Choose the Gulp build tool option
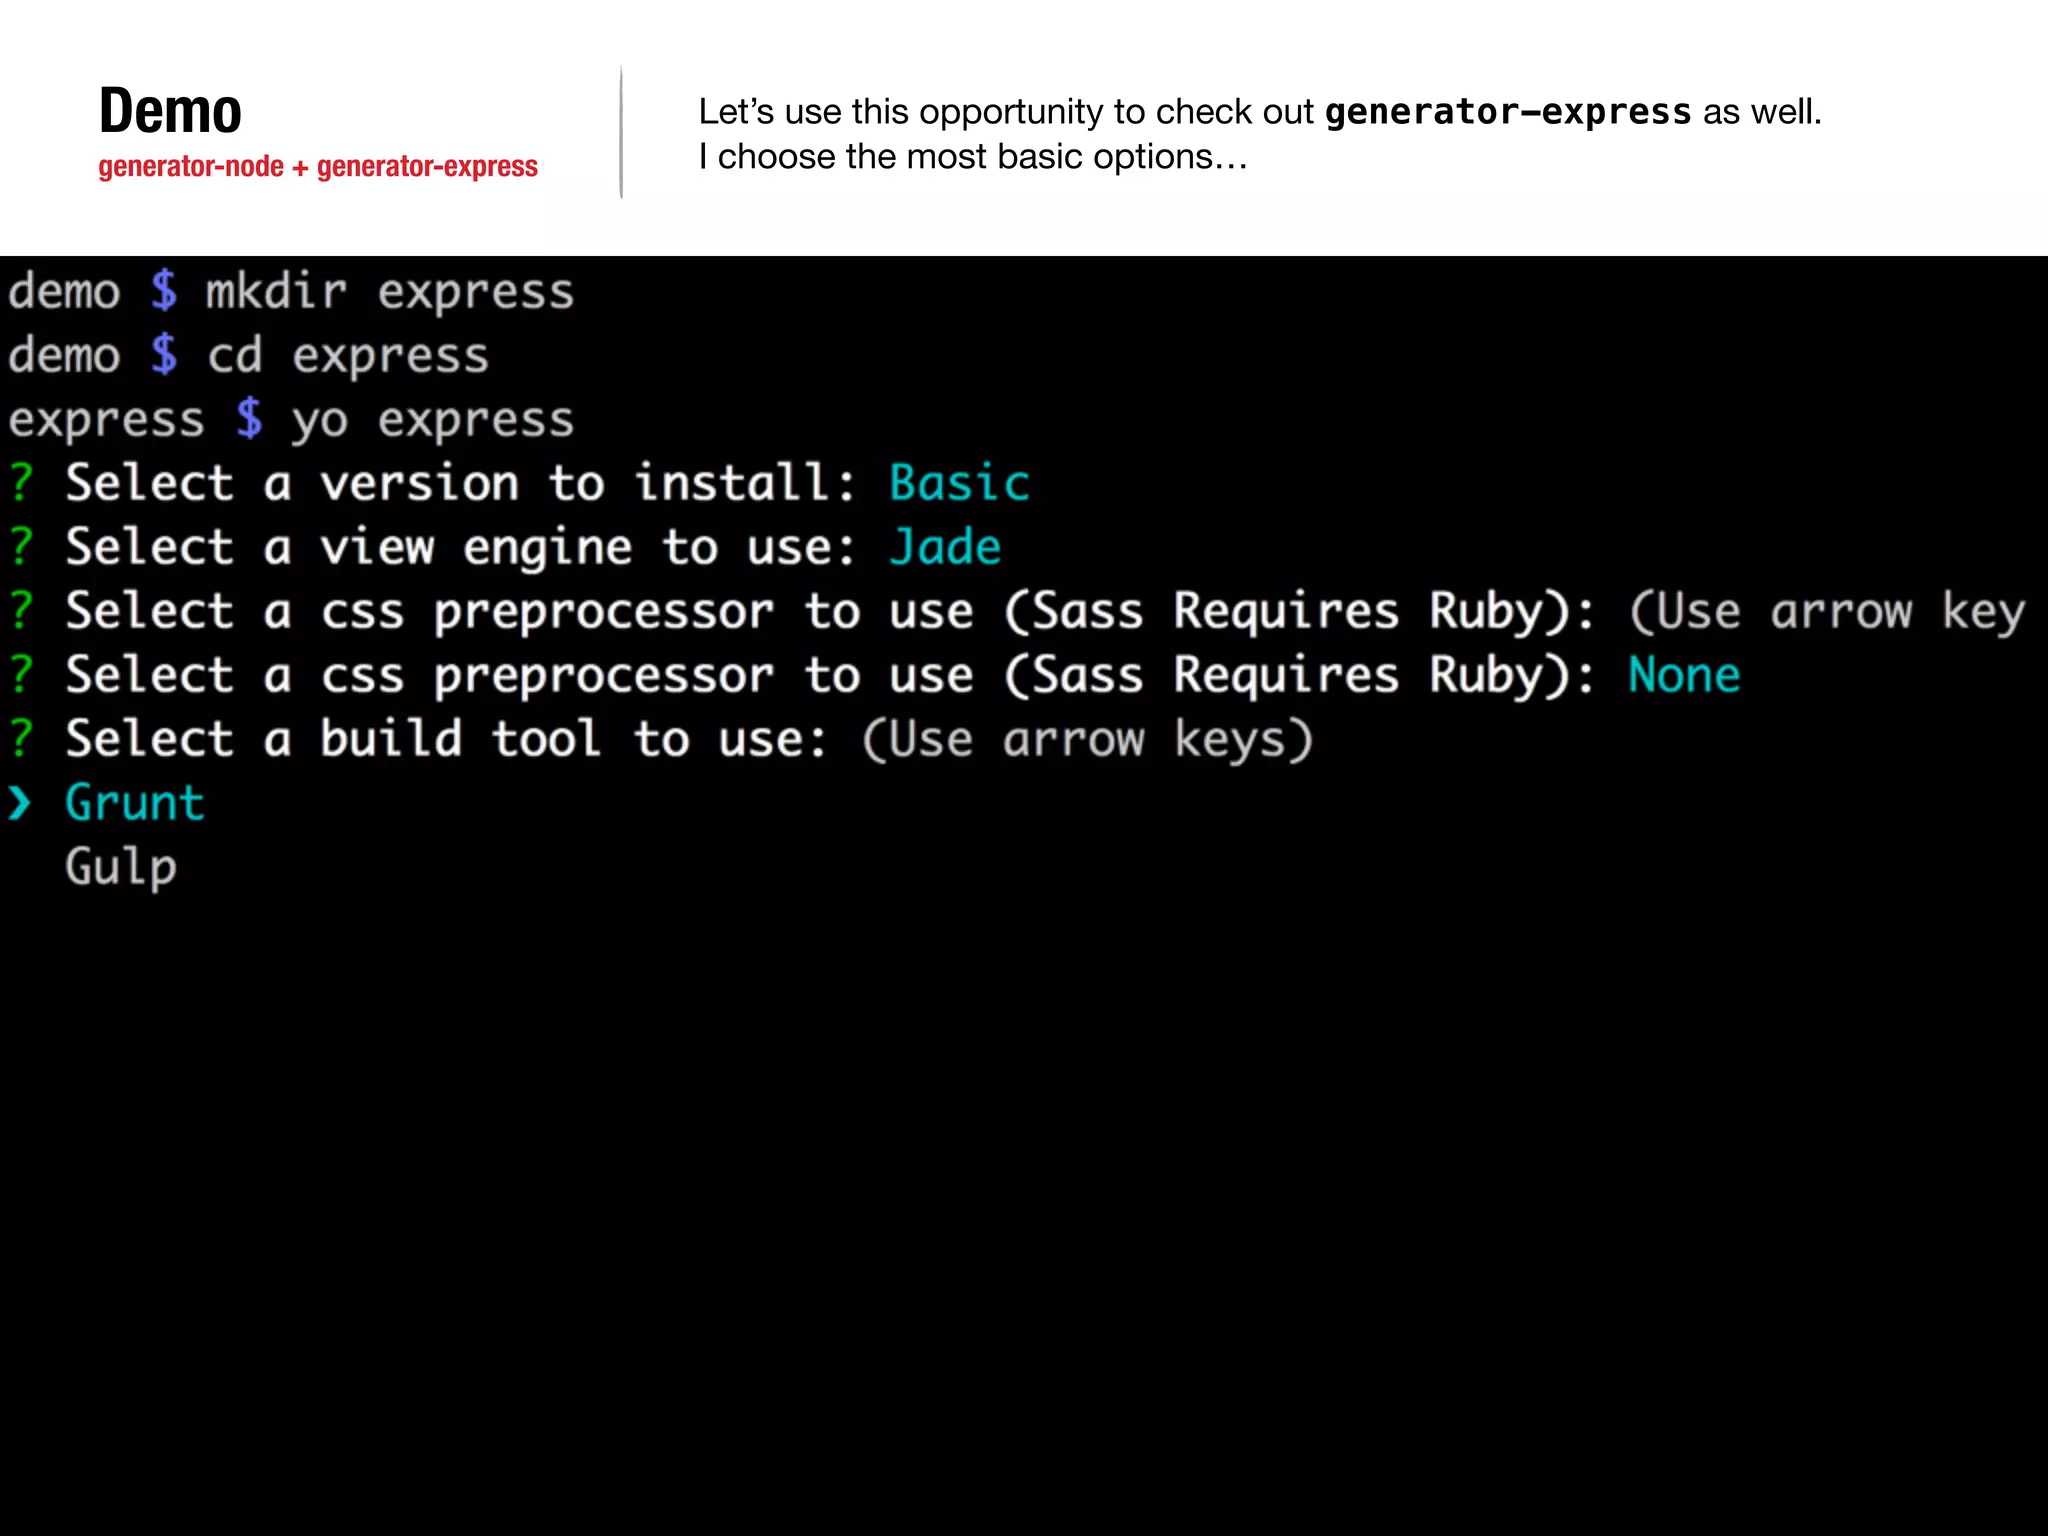 pos(121,867)
